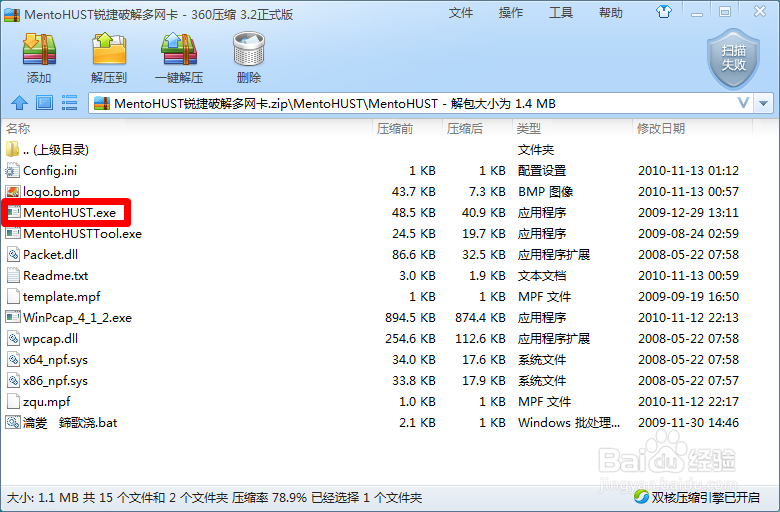Image resolution: width=780 pixels, height=512 pixels.
Task: Select the MentoHUSTTool.exe file name
Action: coord(83,233)
